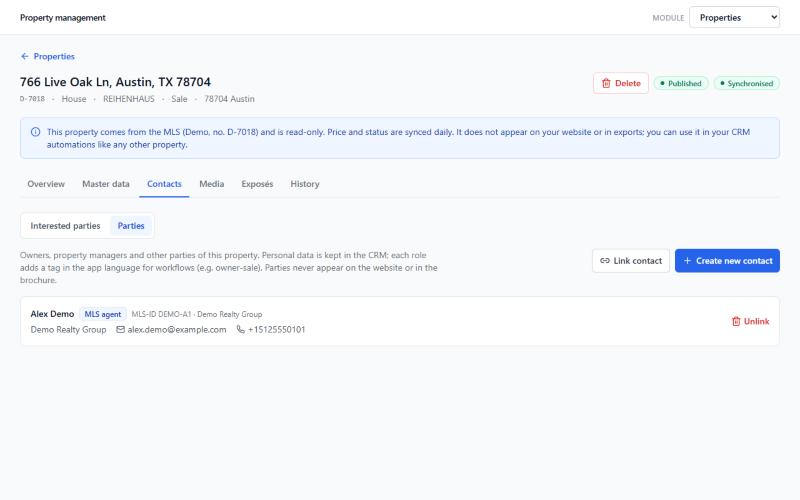The height and width of the screenshot is (500, 800).
Task: Click the Sale label in the subtitle
Action: click(179, 99)
